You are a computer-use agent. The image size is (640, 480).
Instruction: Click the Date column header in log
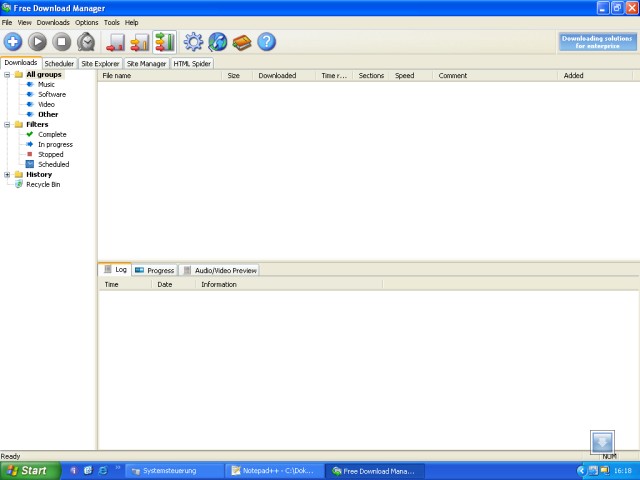pyautogui.click(x=173, y=284)
